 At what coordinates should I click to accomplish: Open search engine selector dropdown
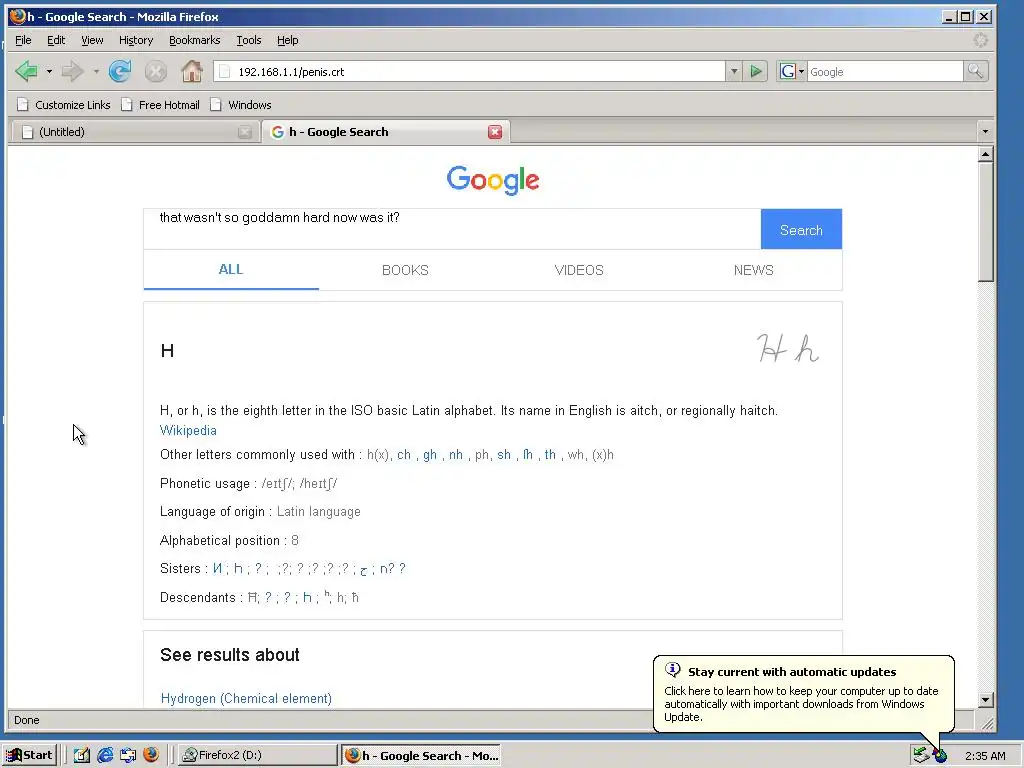point(801,72)
